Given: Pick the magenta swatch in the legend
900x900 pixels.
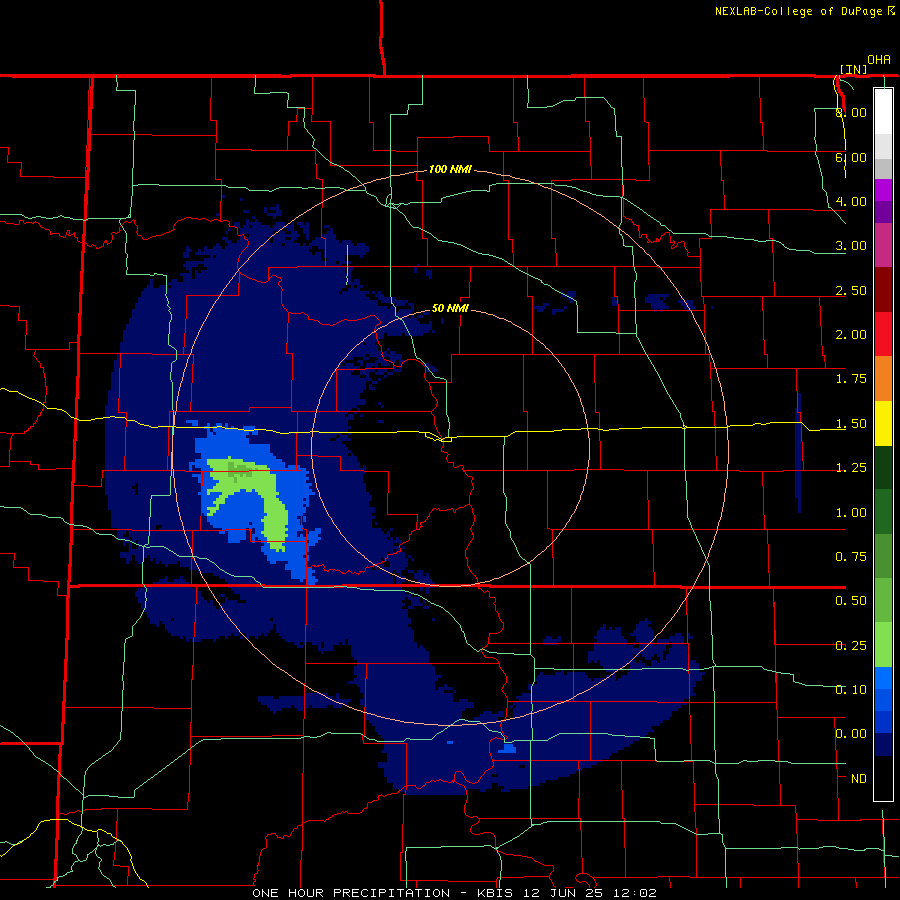Looking at the screenshot, I should 883,245.
